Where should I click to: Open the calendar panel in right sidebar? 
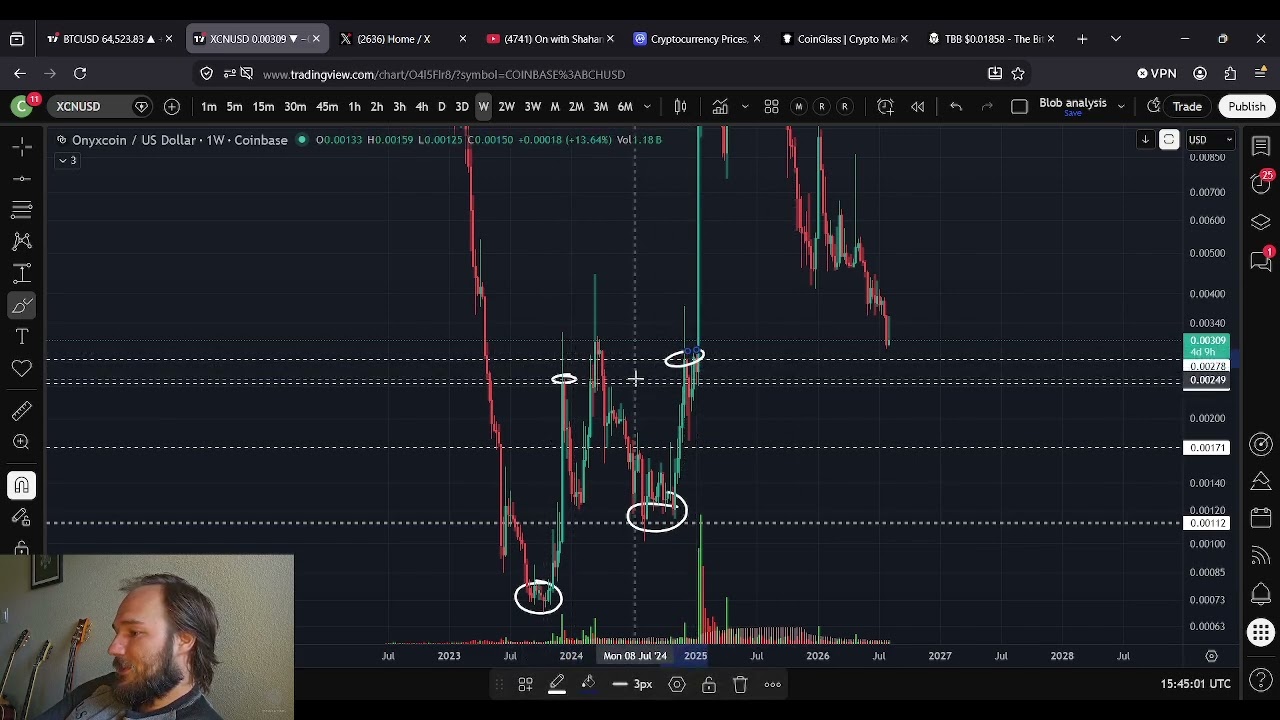pyautogui.click(x=1261, y=518)
